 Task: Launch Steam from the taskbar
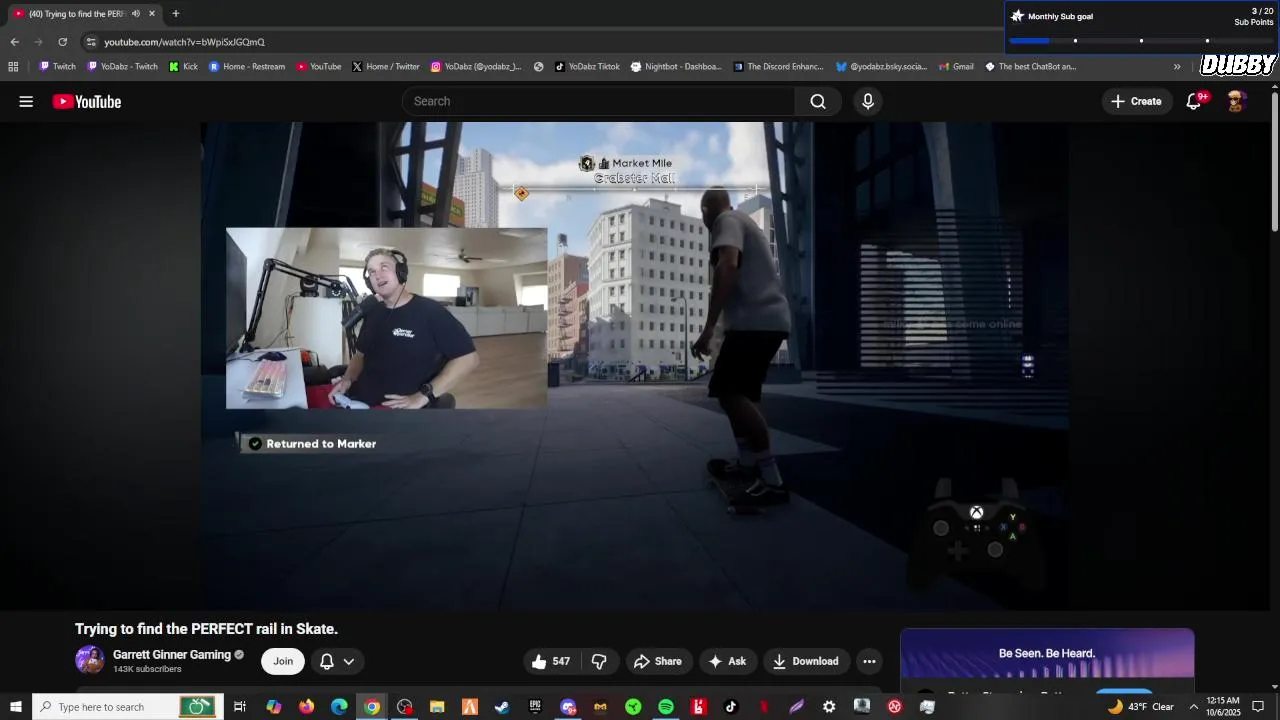click(502, 707)
